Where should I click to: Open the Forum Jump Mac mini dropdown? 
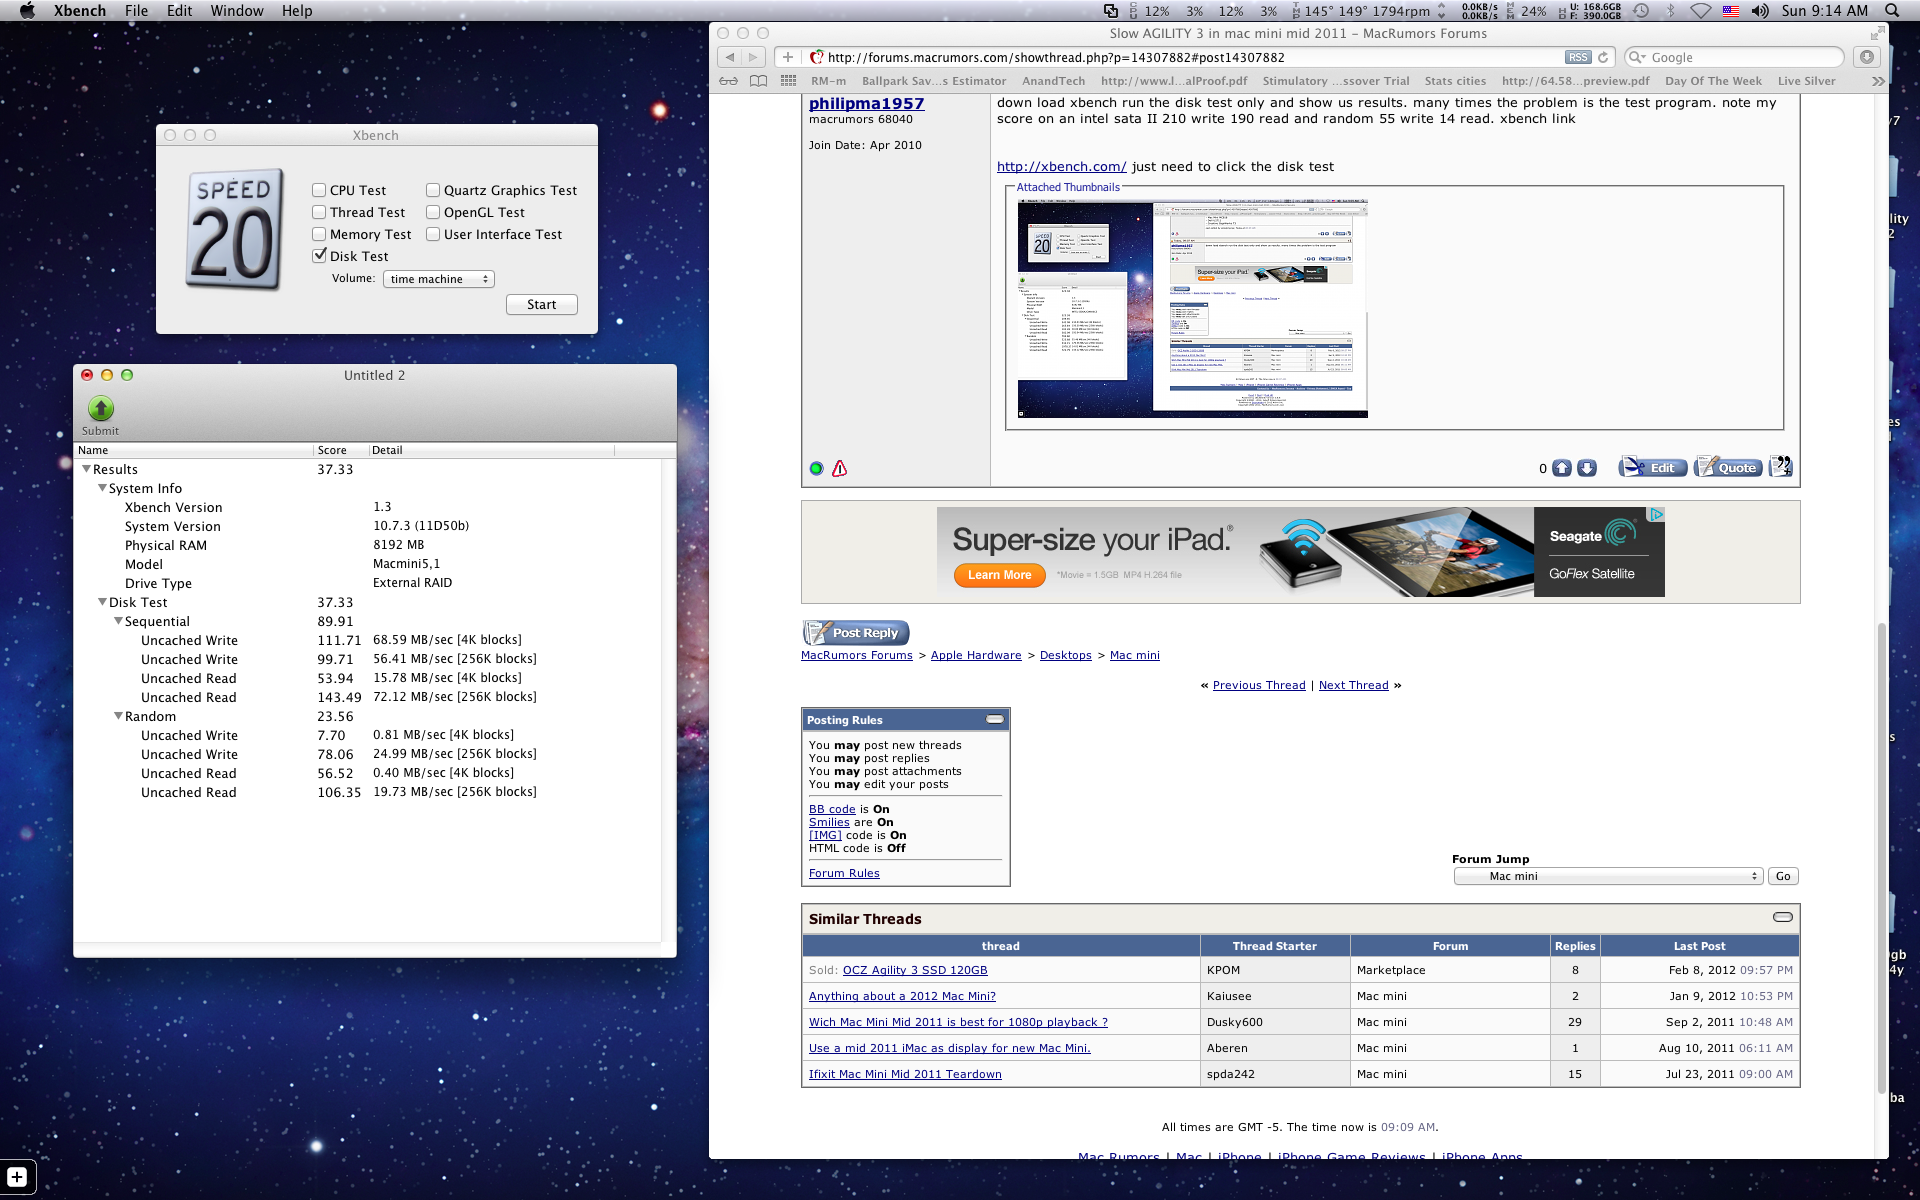[x=1607, y=876]
